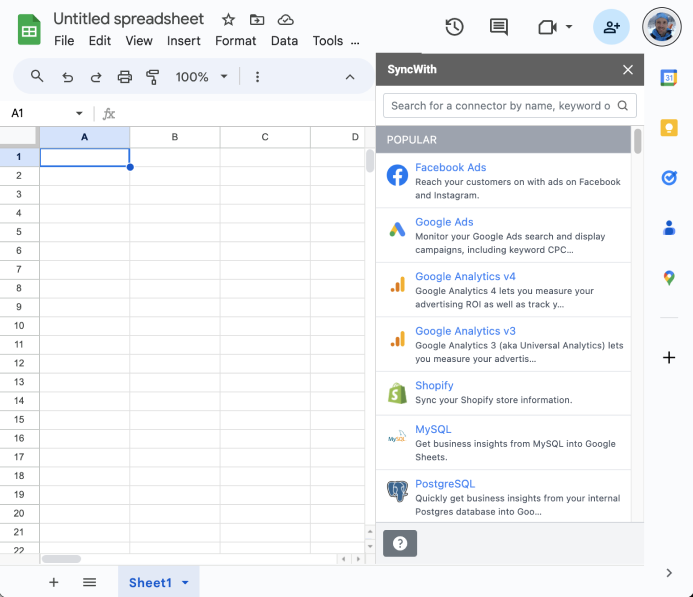693x597 pixels.
Task: Open the all sheets list
Action: pos(89,582)
